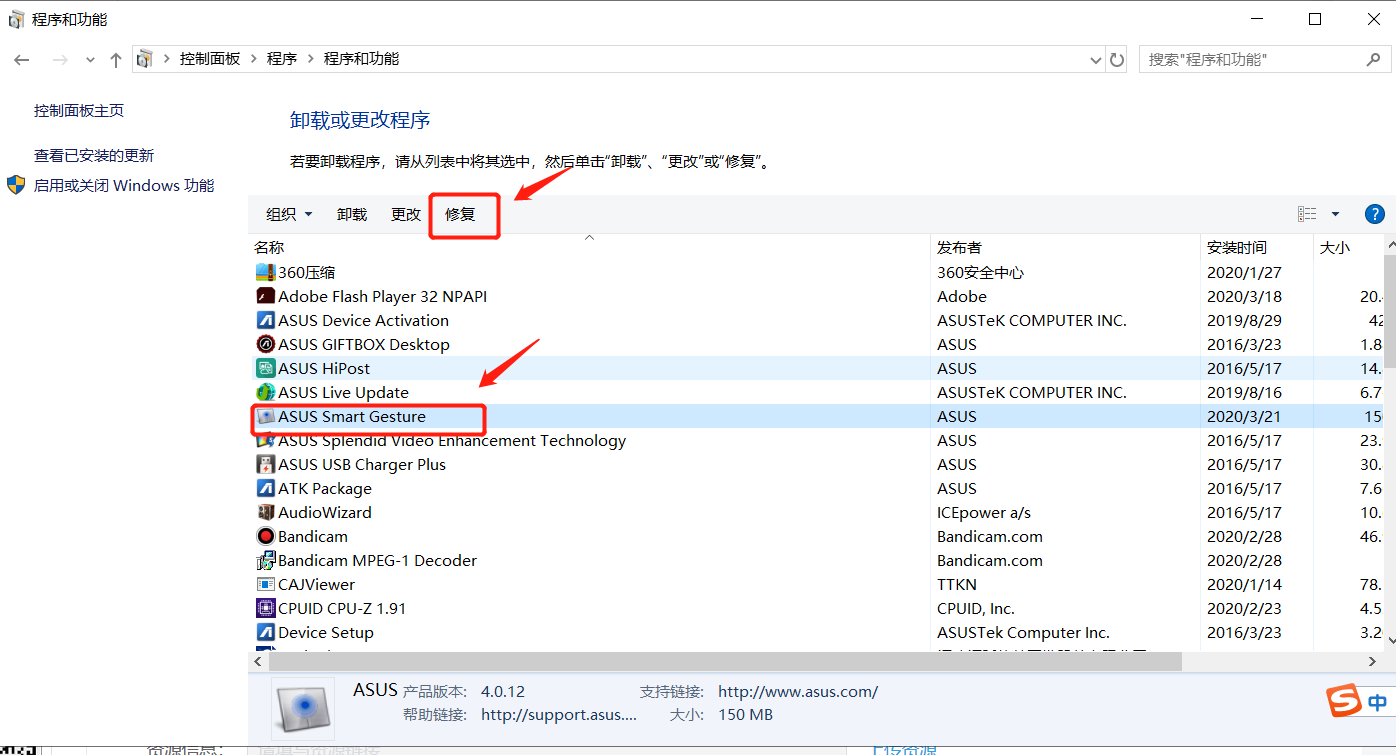Select the AudioWizard entry

tap(325, 512)
